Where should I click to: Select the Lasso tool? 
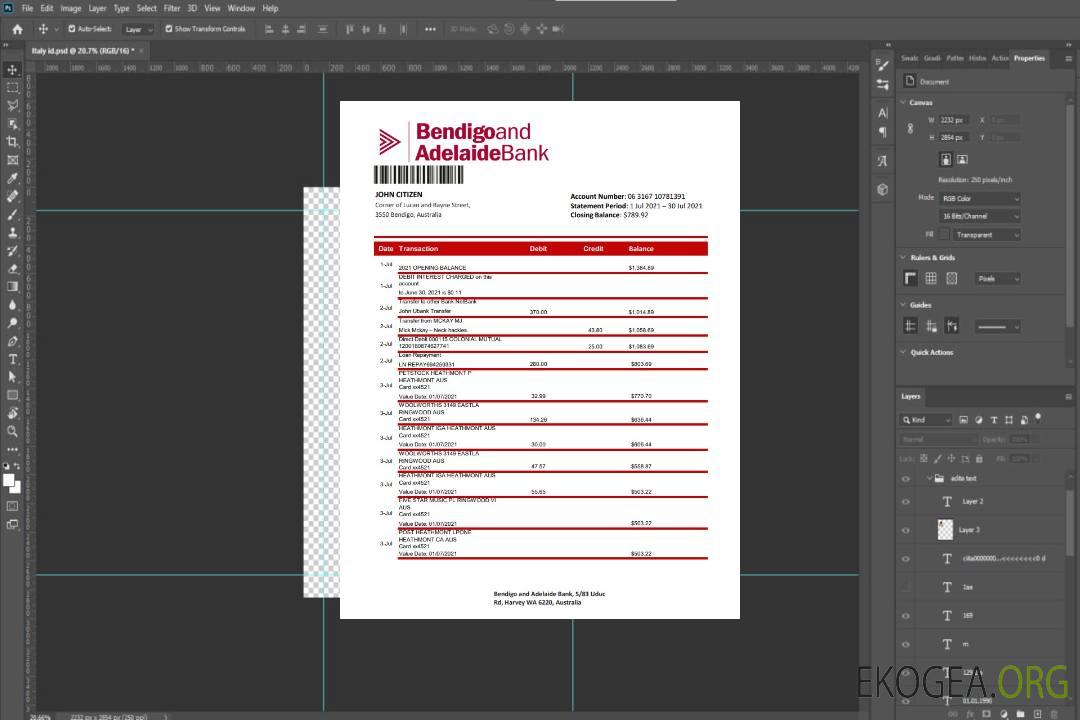pyautogui.click(x=12, y=105)
